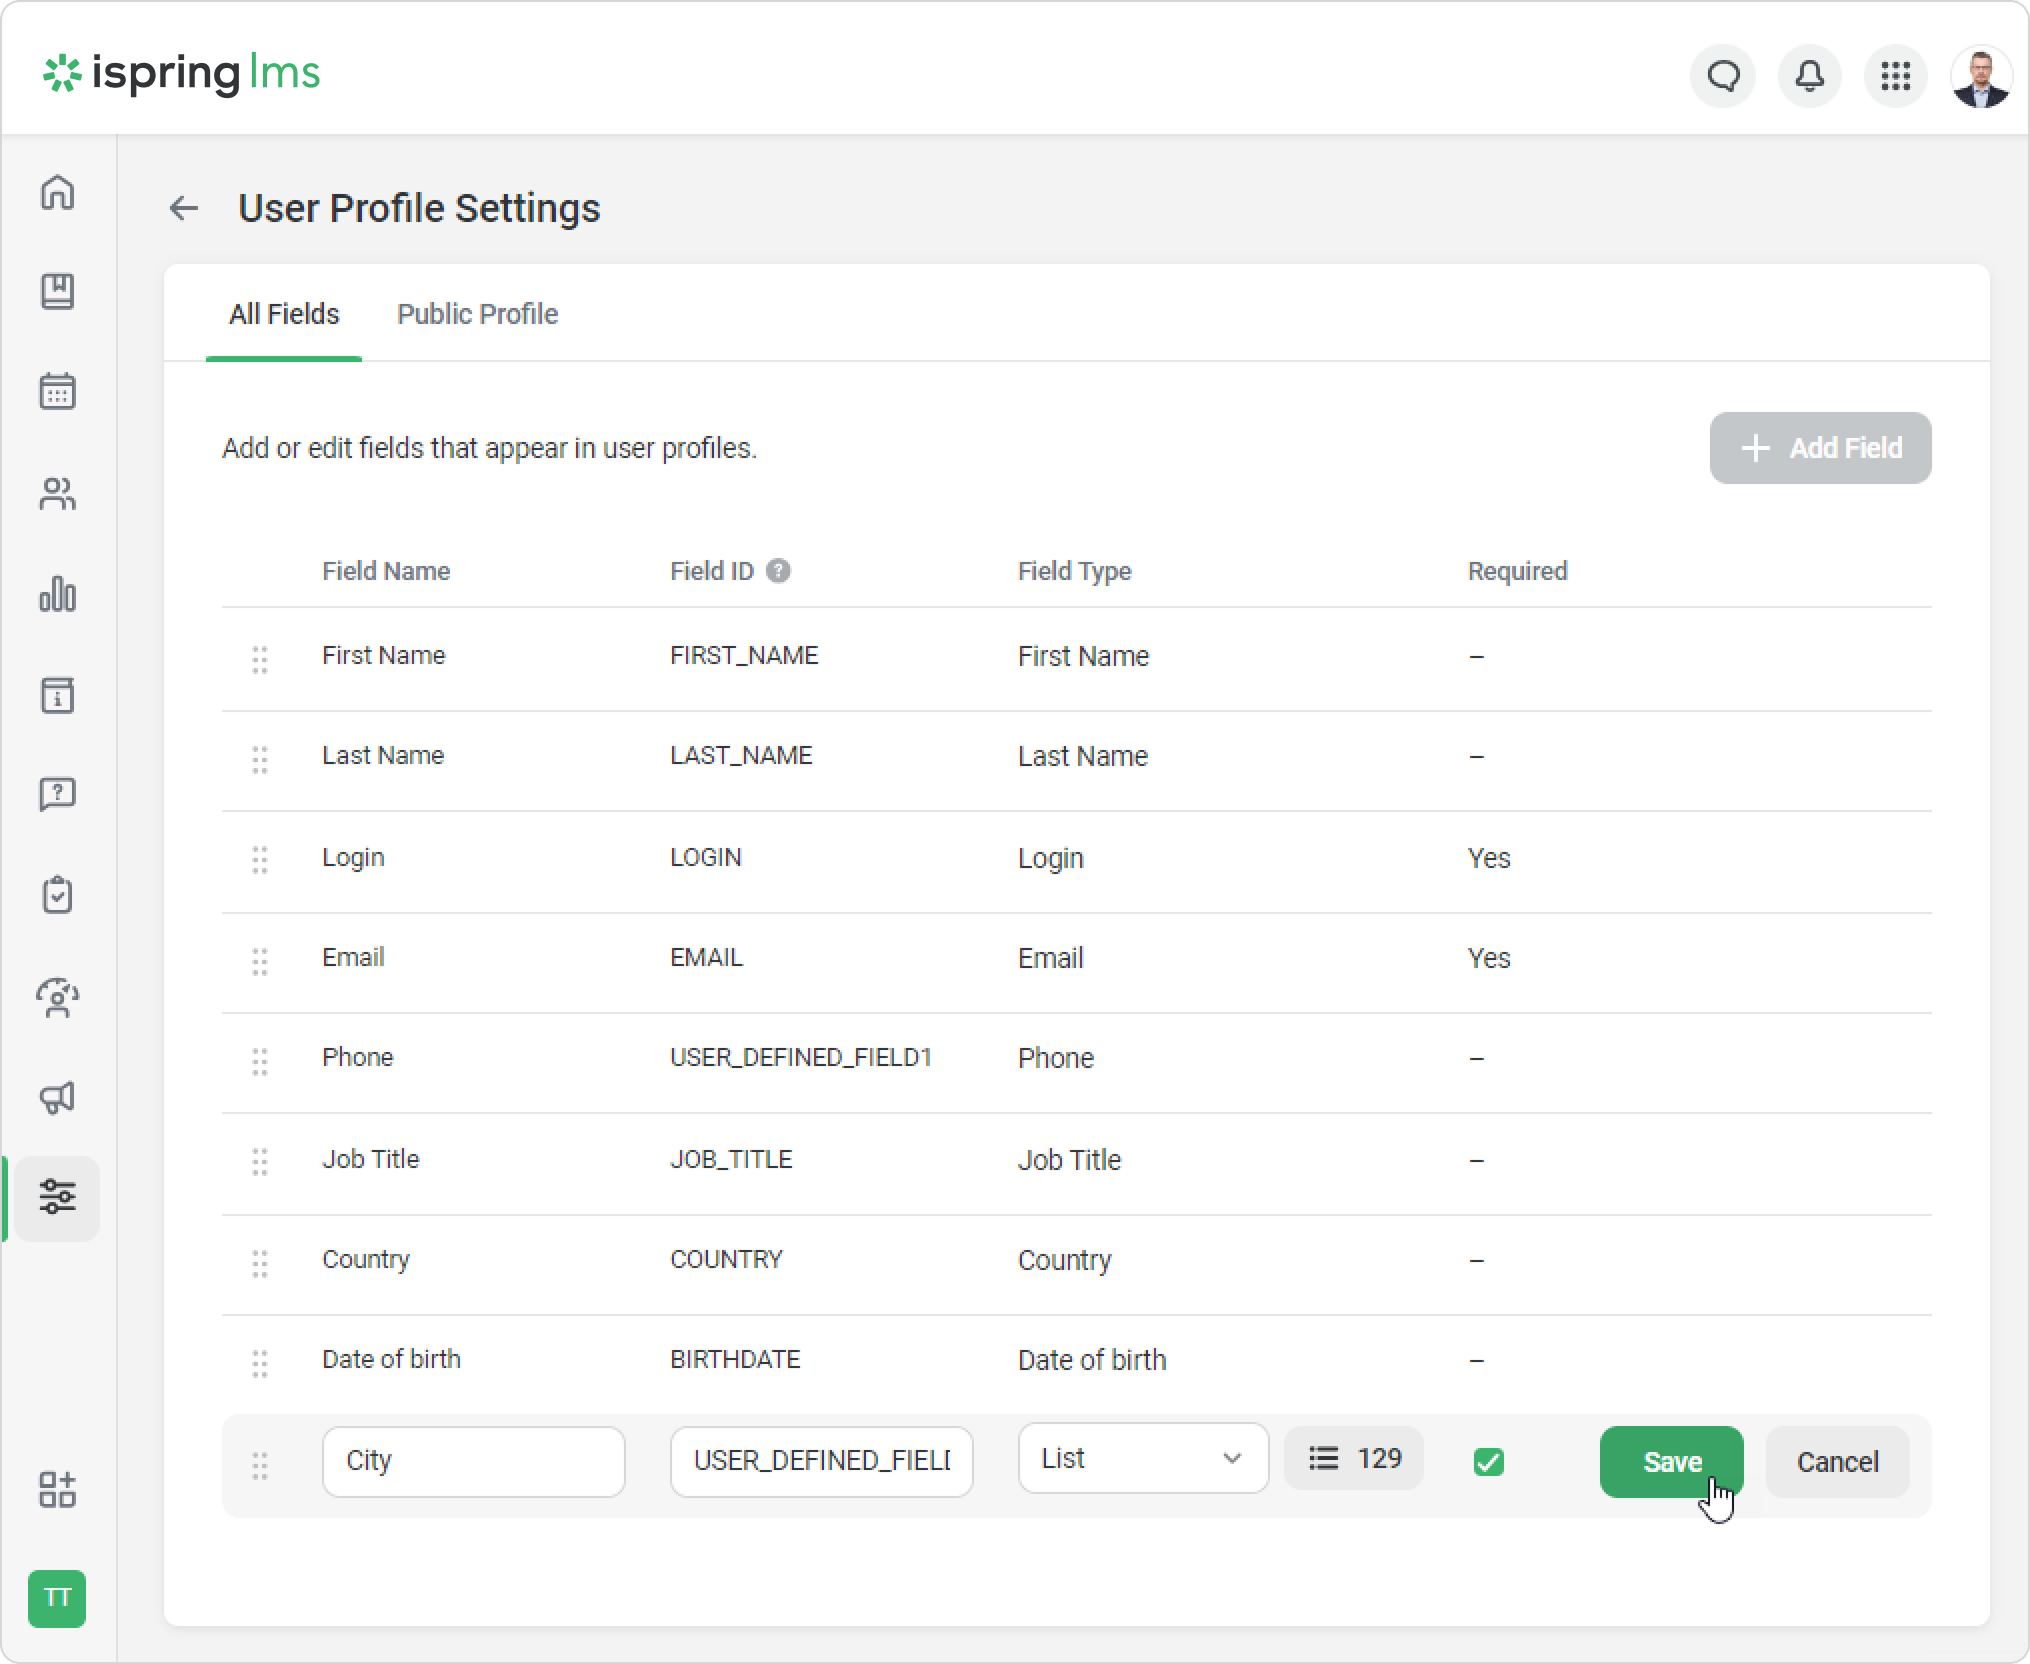2030x1664 pixels.
Task: Expand the List field type dropdown
Action: point(1143,1459)
